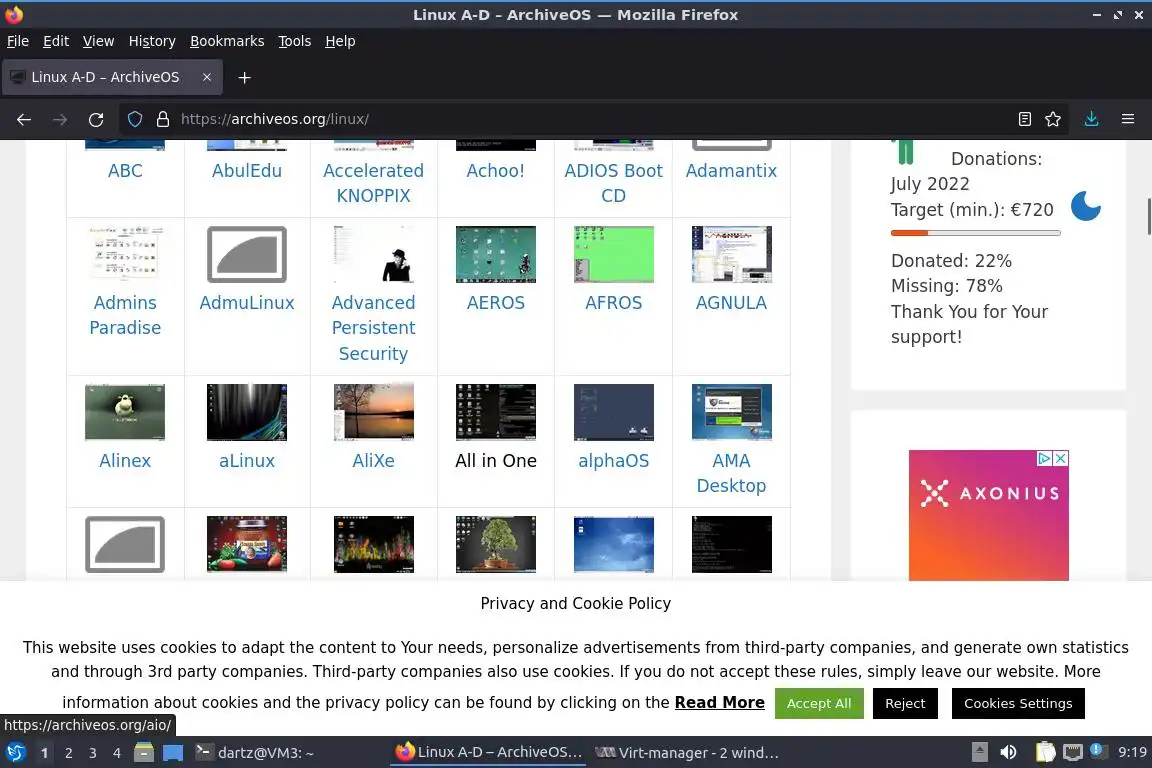This screenshot has width=1152, height=768.
Task: Switch to the dartz@VM3 terminal window
Action: 255,753
